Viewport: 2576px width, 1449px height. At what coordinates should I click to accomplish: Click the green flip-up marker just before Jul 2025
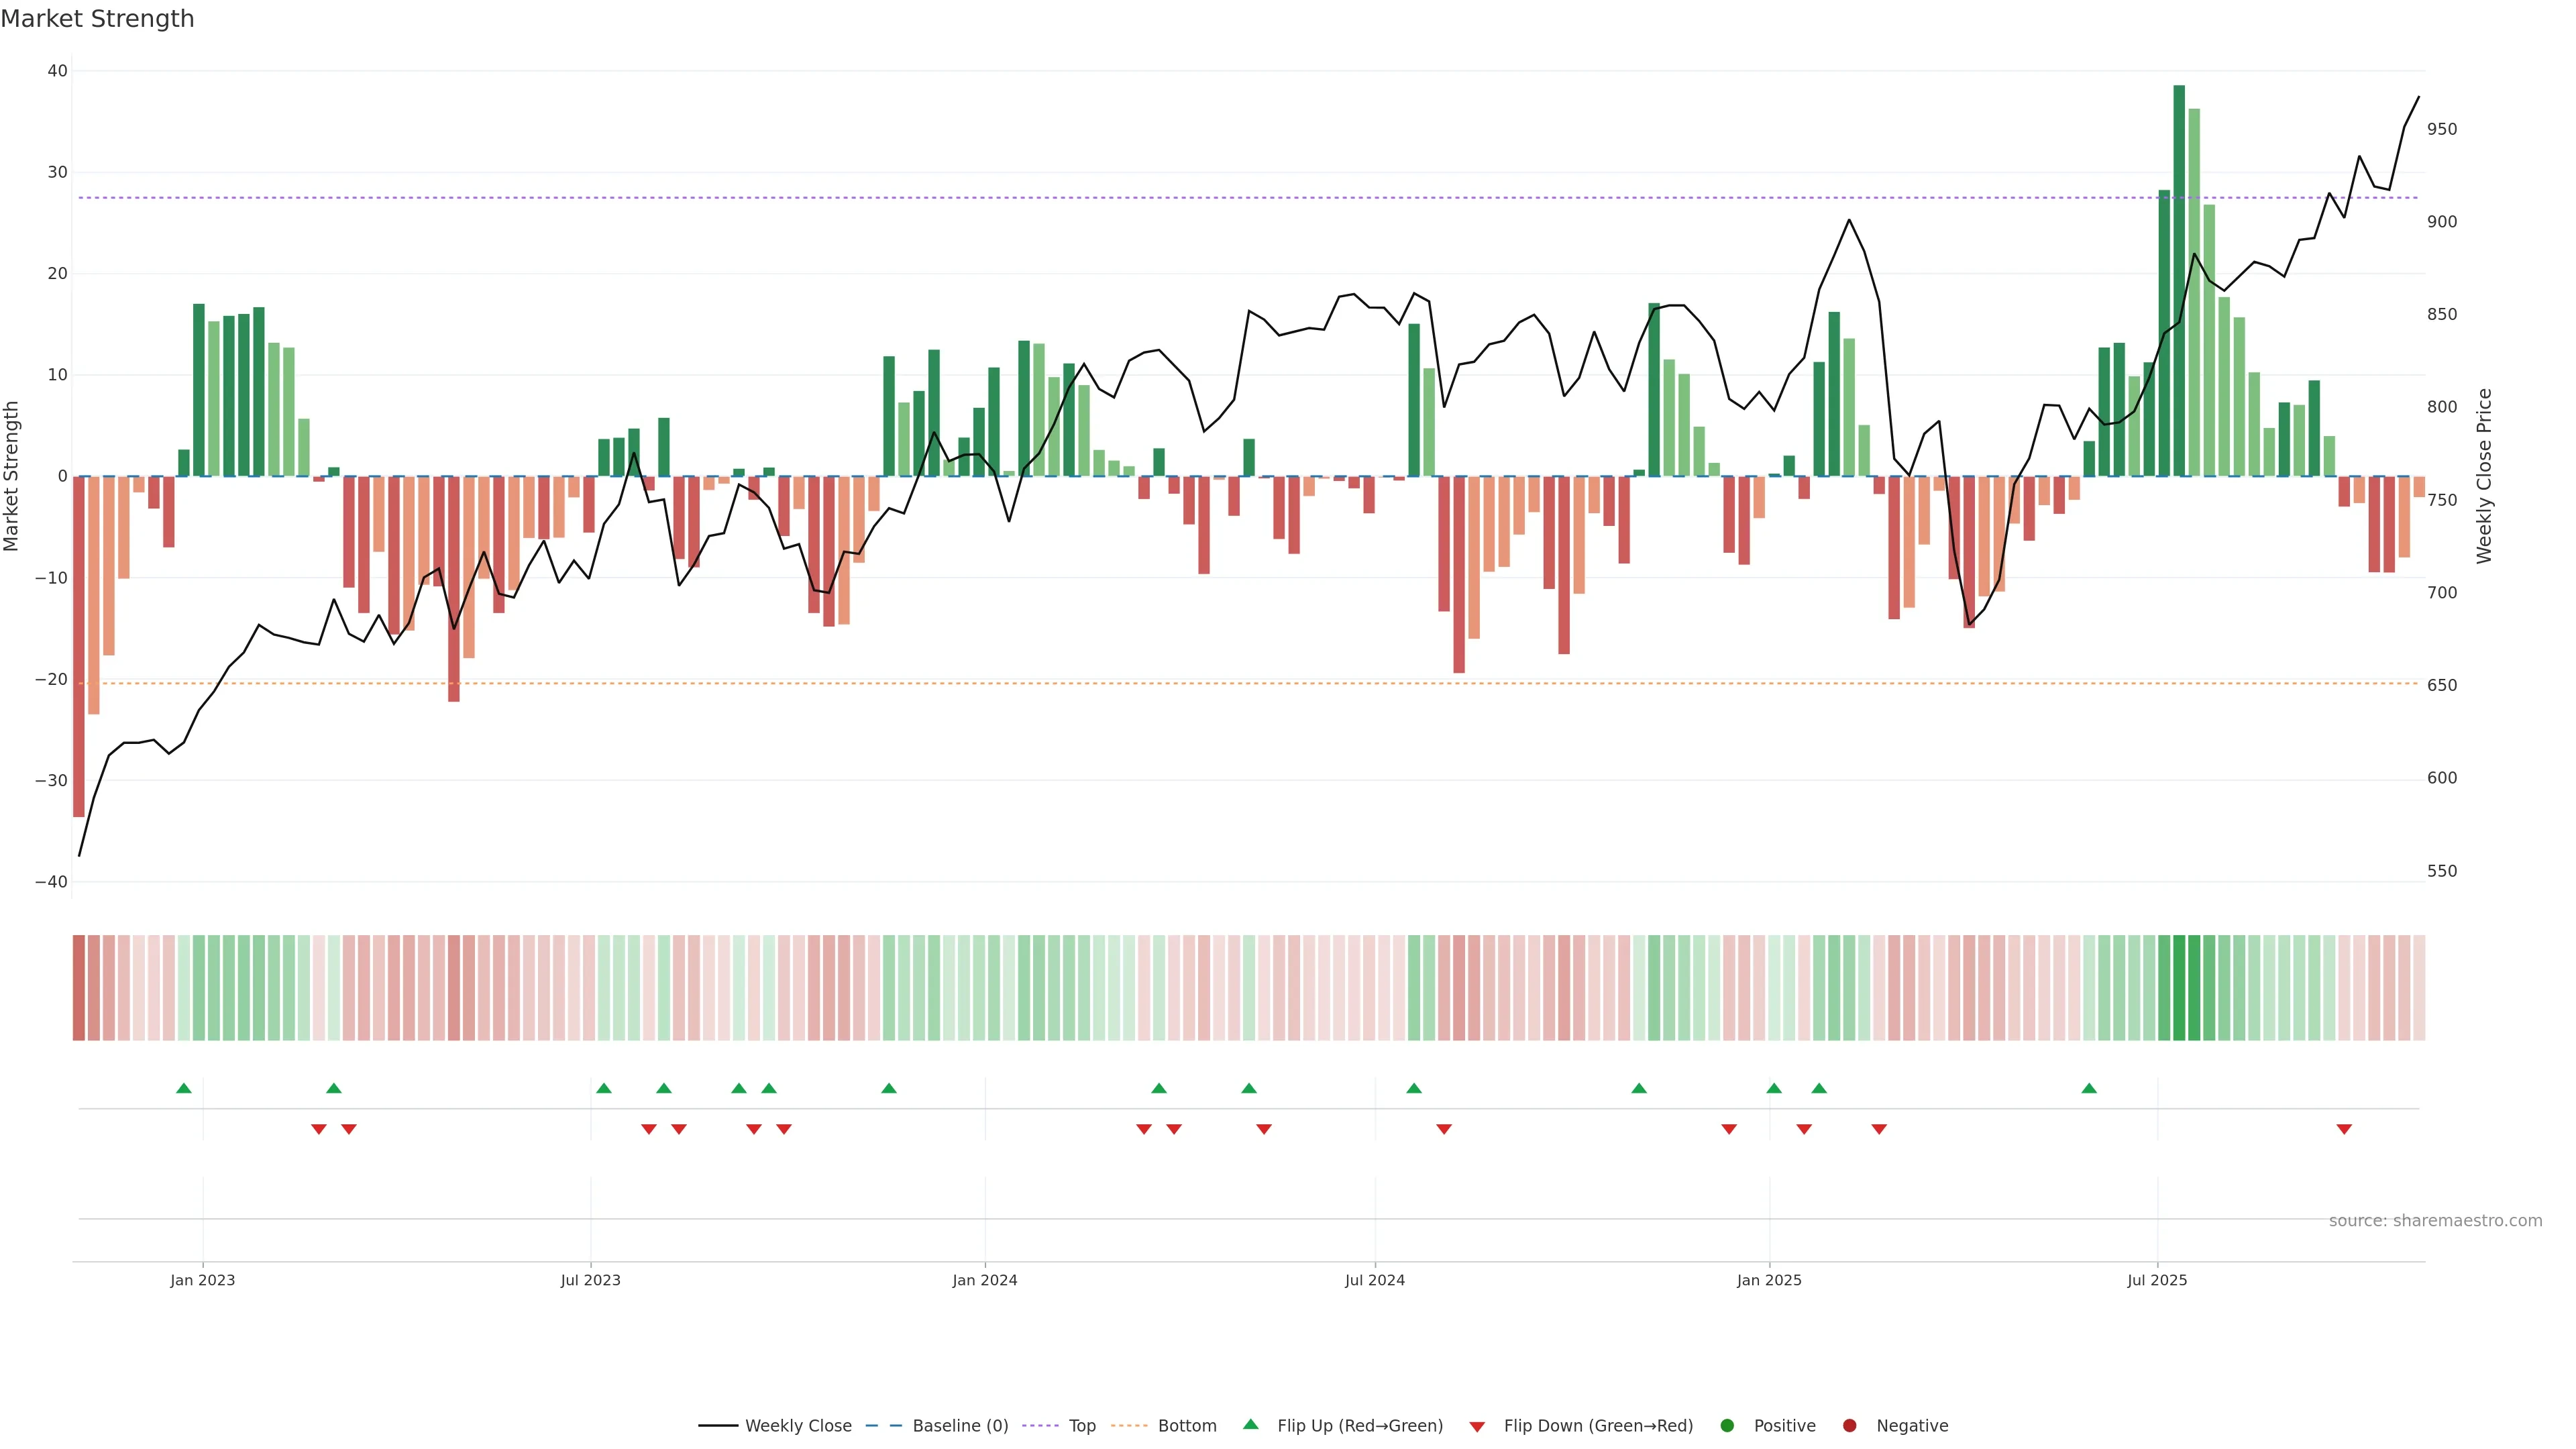2089,1088
